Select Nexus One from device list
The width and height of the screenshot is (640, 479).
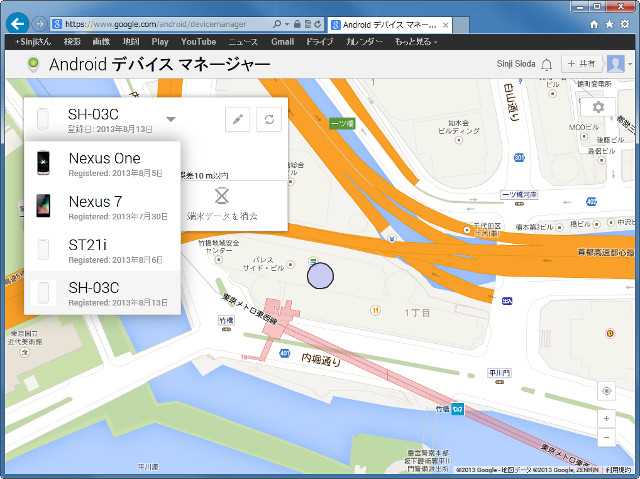pyautogui.click(x=102, y=164)
